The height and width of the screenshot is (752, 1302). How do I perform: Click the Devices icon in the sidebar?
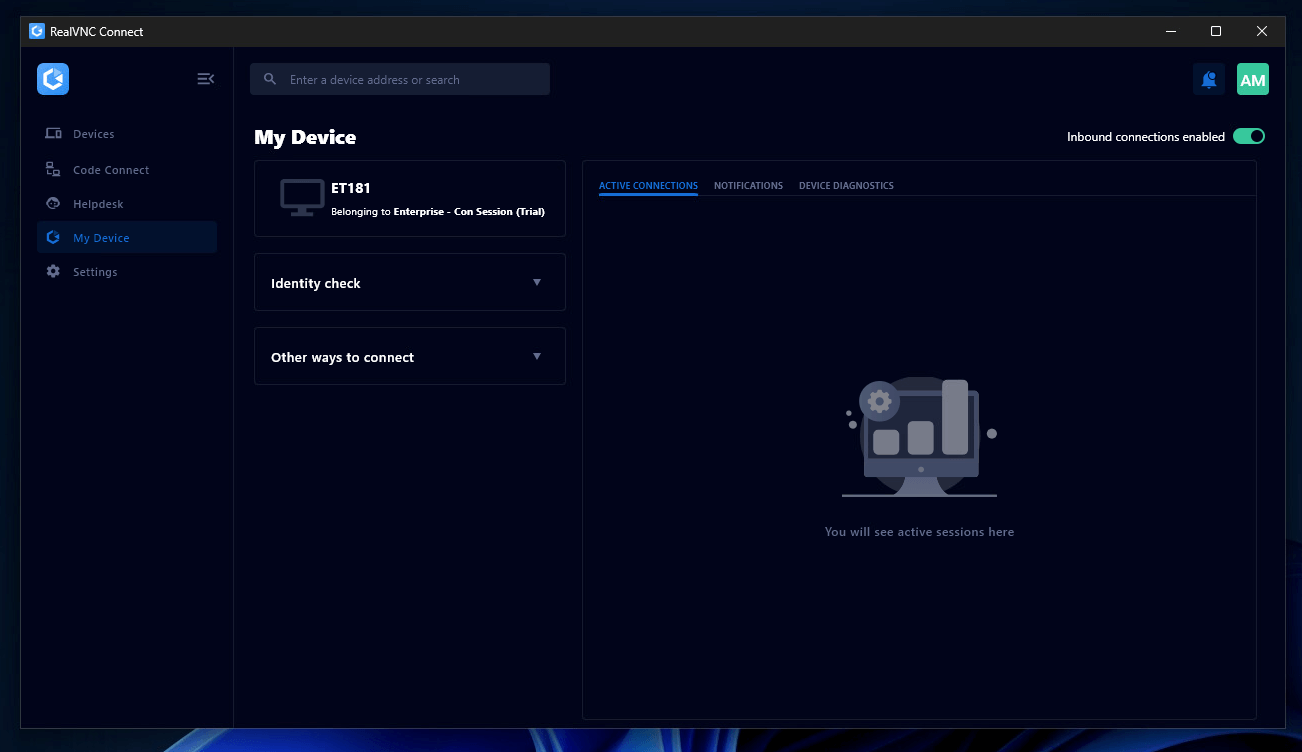click(x=53, y=134)
